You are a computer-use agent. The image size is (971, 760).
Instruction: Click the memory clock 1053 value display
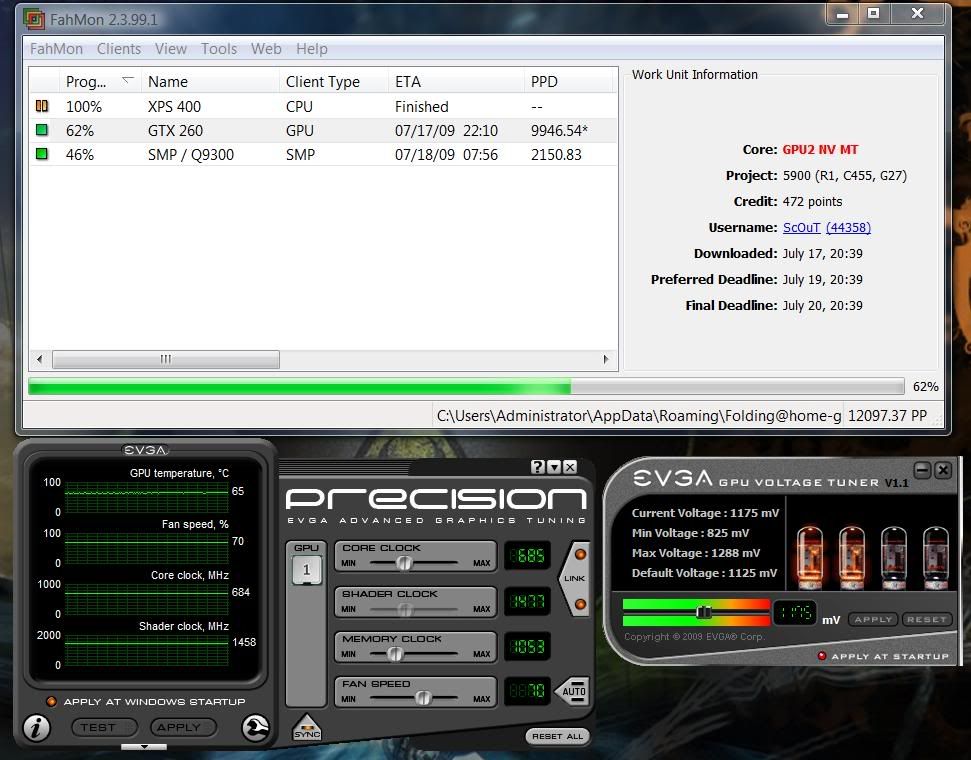point(527,647)
